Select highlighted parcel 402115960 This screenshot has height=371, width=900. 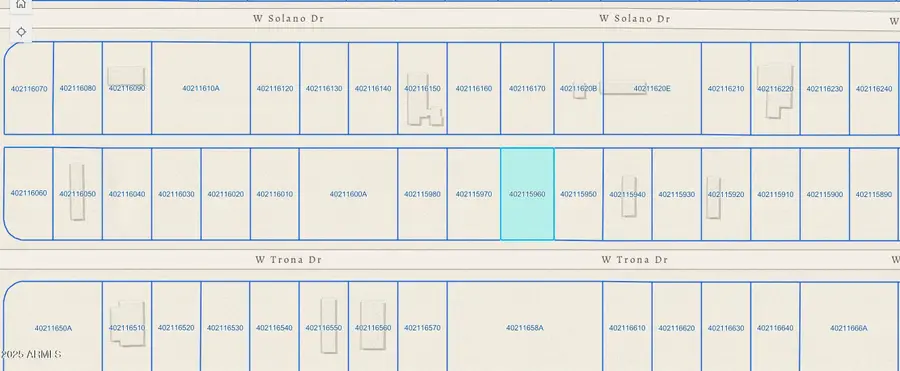(x=527, y=194)
